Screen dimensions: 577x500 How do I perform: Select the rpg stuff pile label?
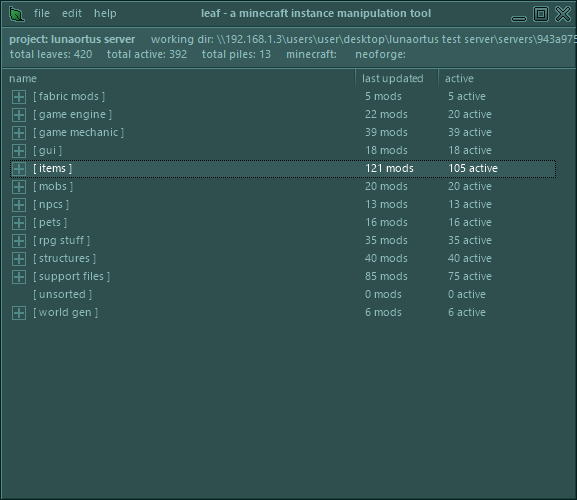pos(61,240)
